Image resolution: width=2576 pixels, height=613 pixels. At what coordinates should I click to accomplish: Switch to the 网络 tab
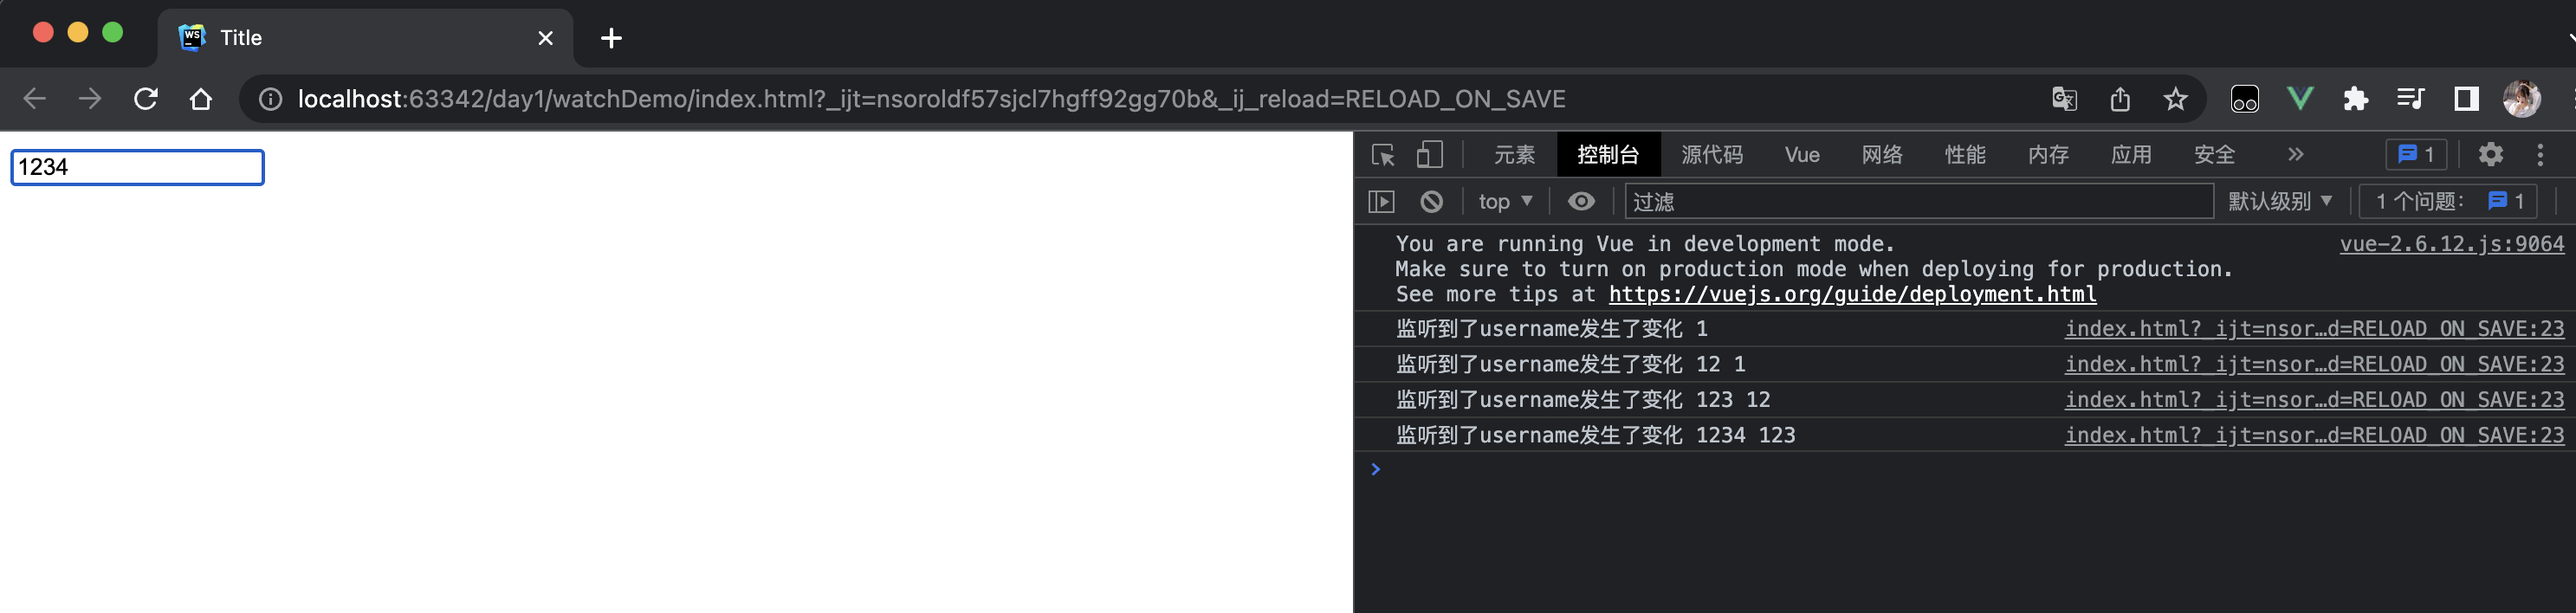pos(1882,155)
